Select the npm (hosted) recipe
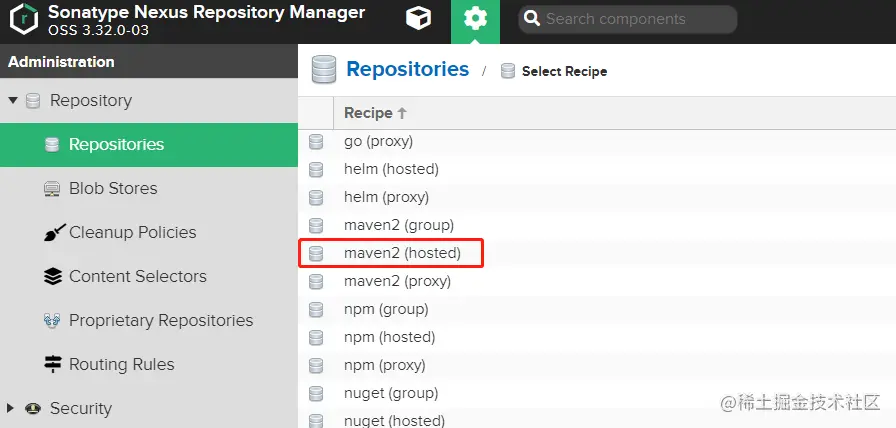This screenshot has height=428, width=896. pos(390,337)
